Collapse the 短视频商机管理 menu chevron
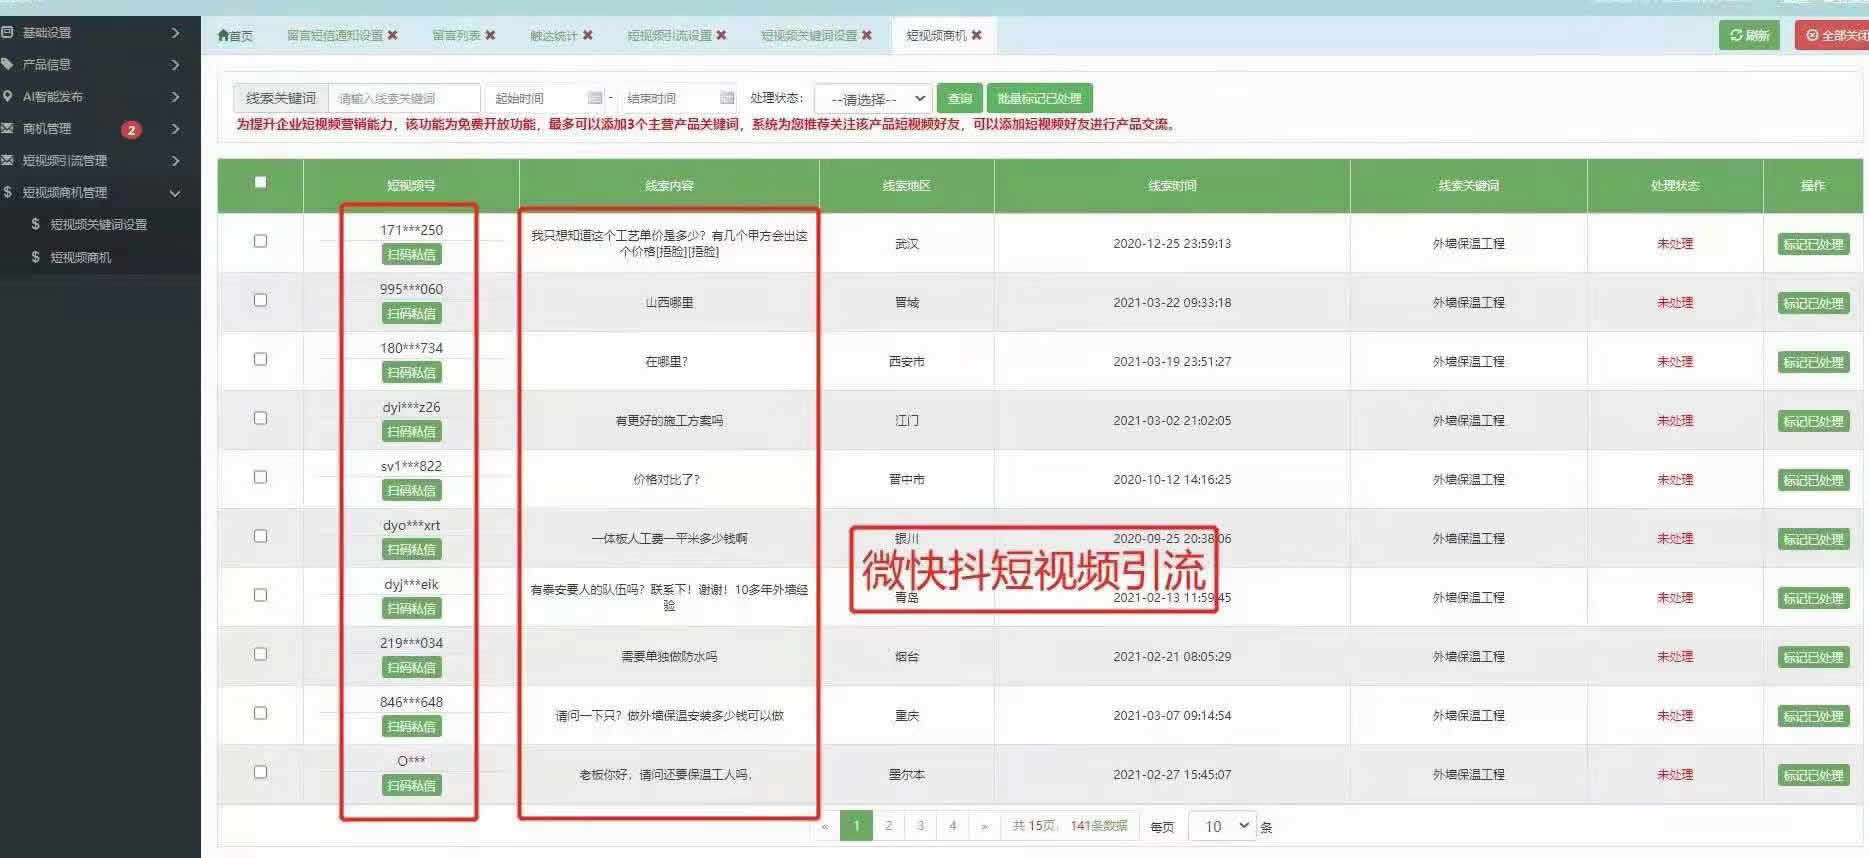Screen dimensions: 1869x858 point(175,193)
